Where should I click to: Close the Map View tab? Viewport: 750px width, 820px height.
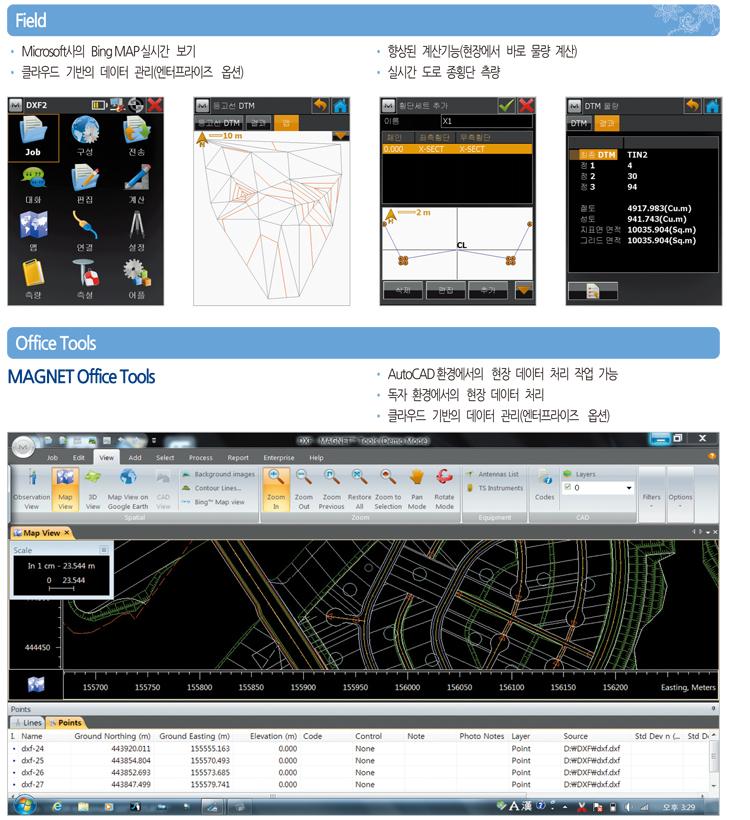[66, 533]
